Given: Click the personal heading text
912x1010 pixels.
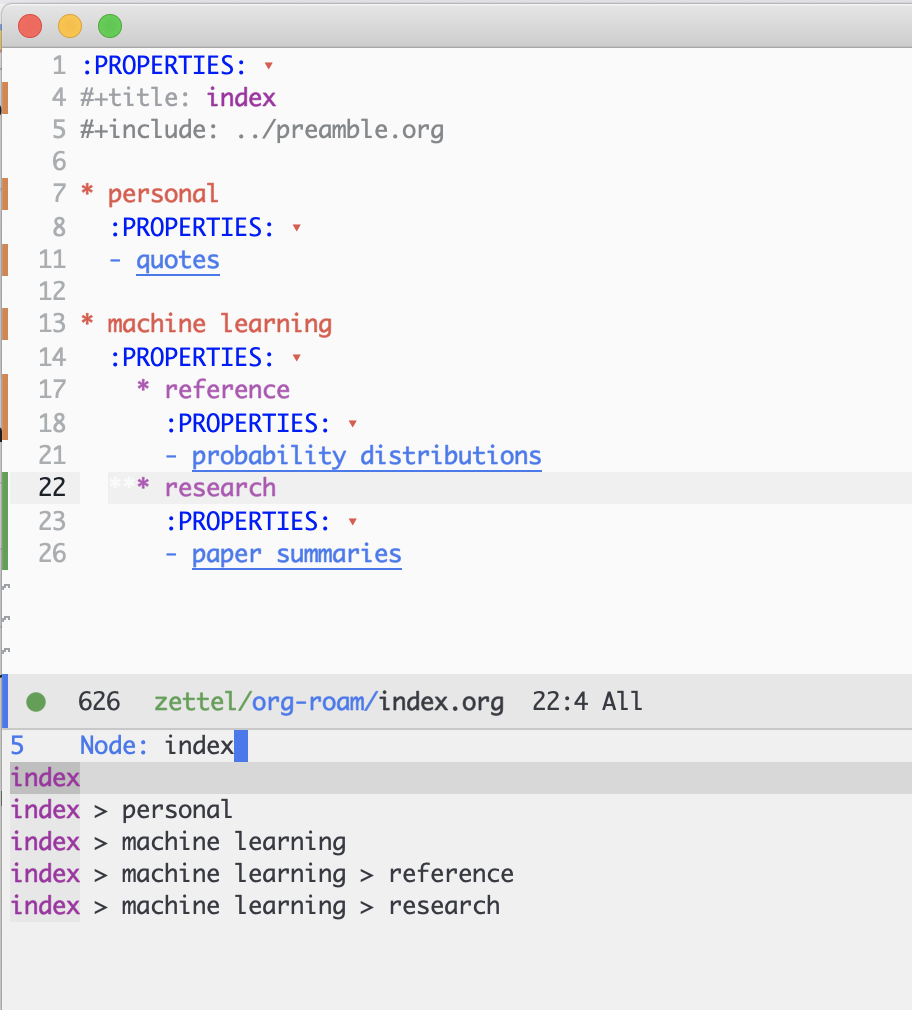Looking at the screenshot, I should pyautogui.click(x=162, y=193).
